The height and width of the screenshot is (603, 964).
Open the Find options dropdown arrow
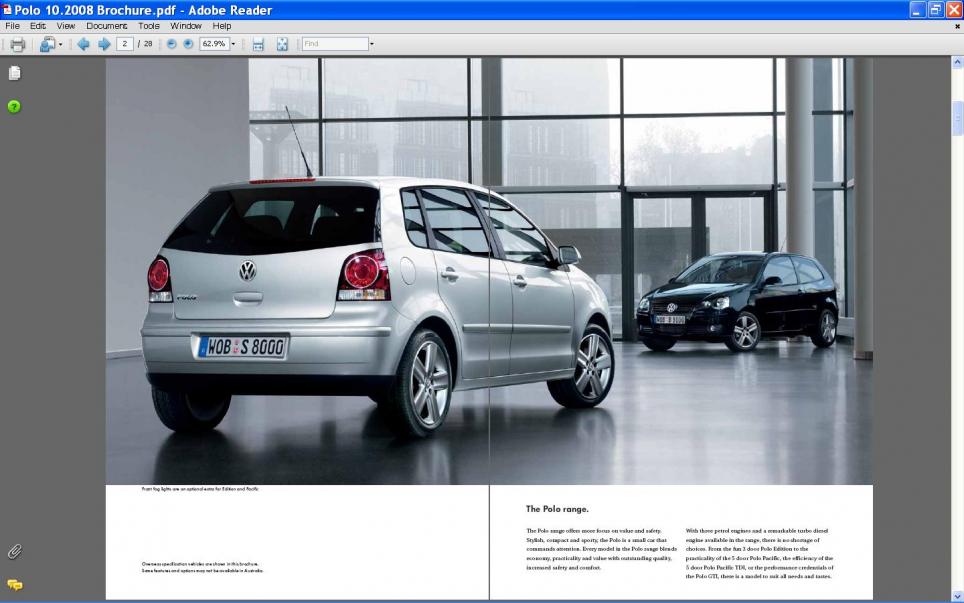pyautogui.click(x=371, y=44)
